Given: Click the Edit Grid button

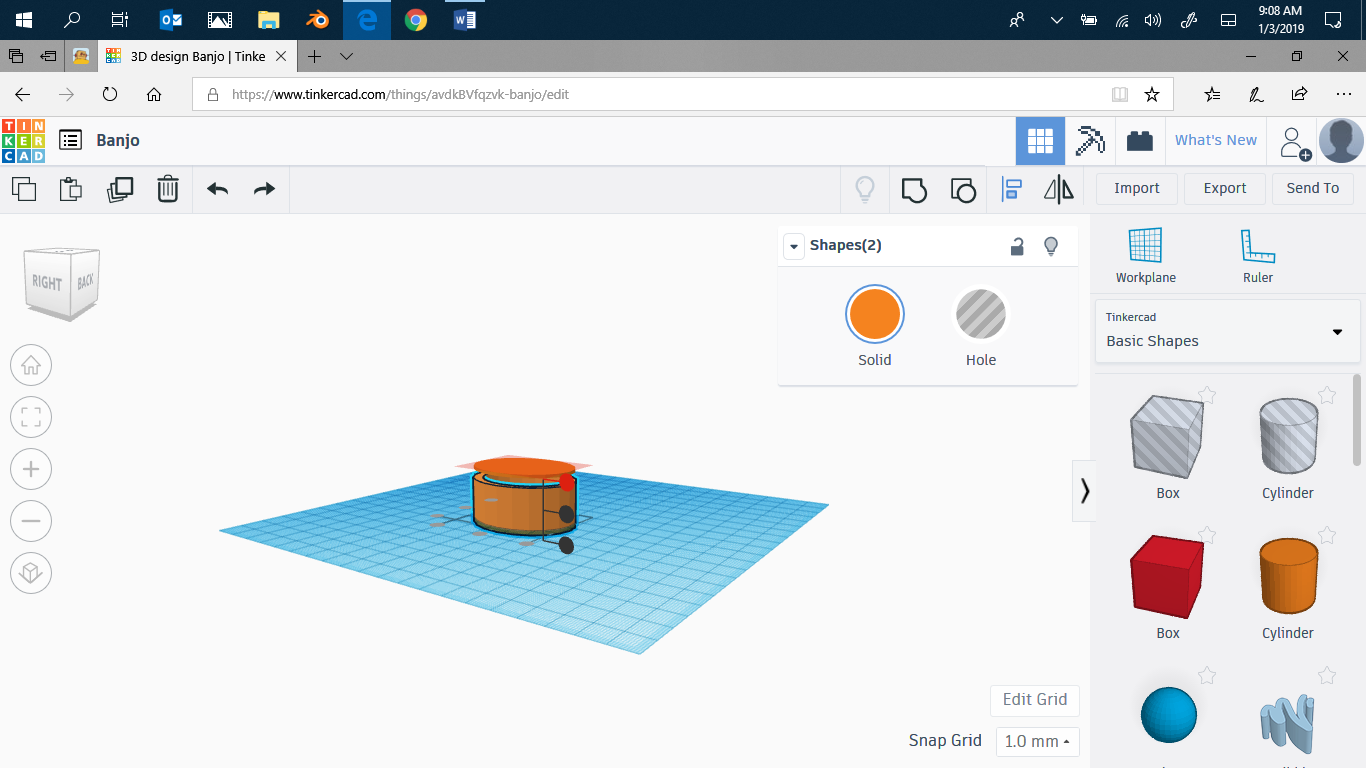Looking at the screenshot, I should pos(1034,700).
